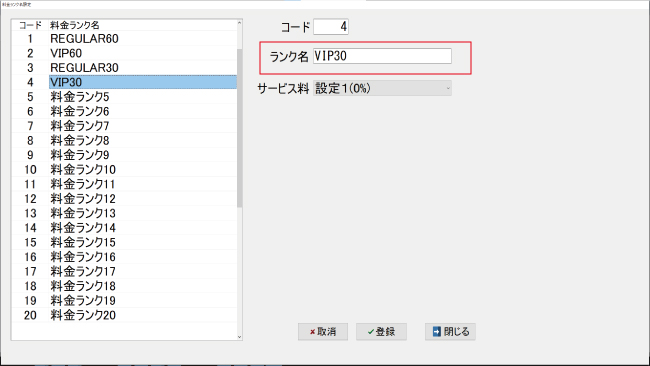Select VIP60 in the rank list
The image size is (650, 366).
point(124,53)
